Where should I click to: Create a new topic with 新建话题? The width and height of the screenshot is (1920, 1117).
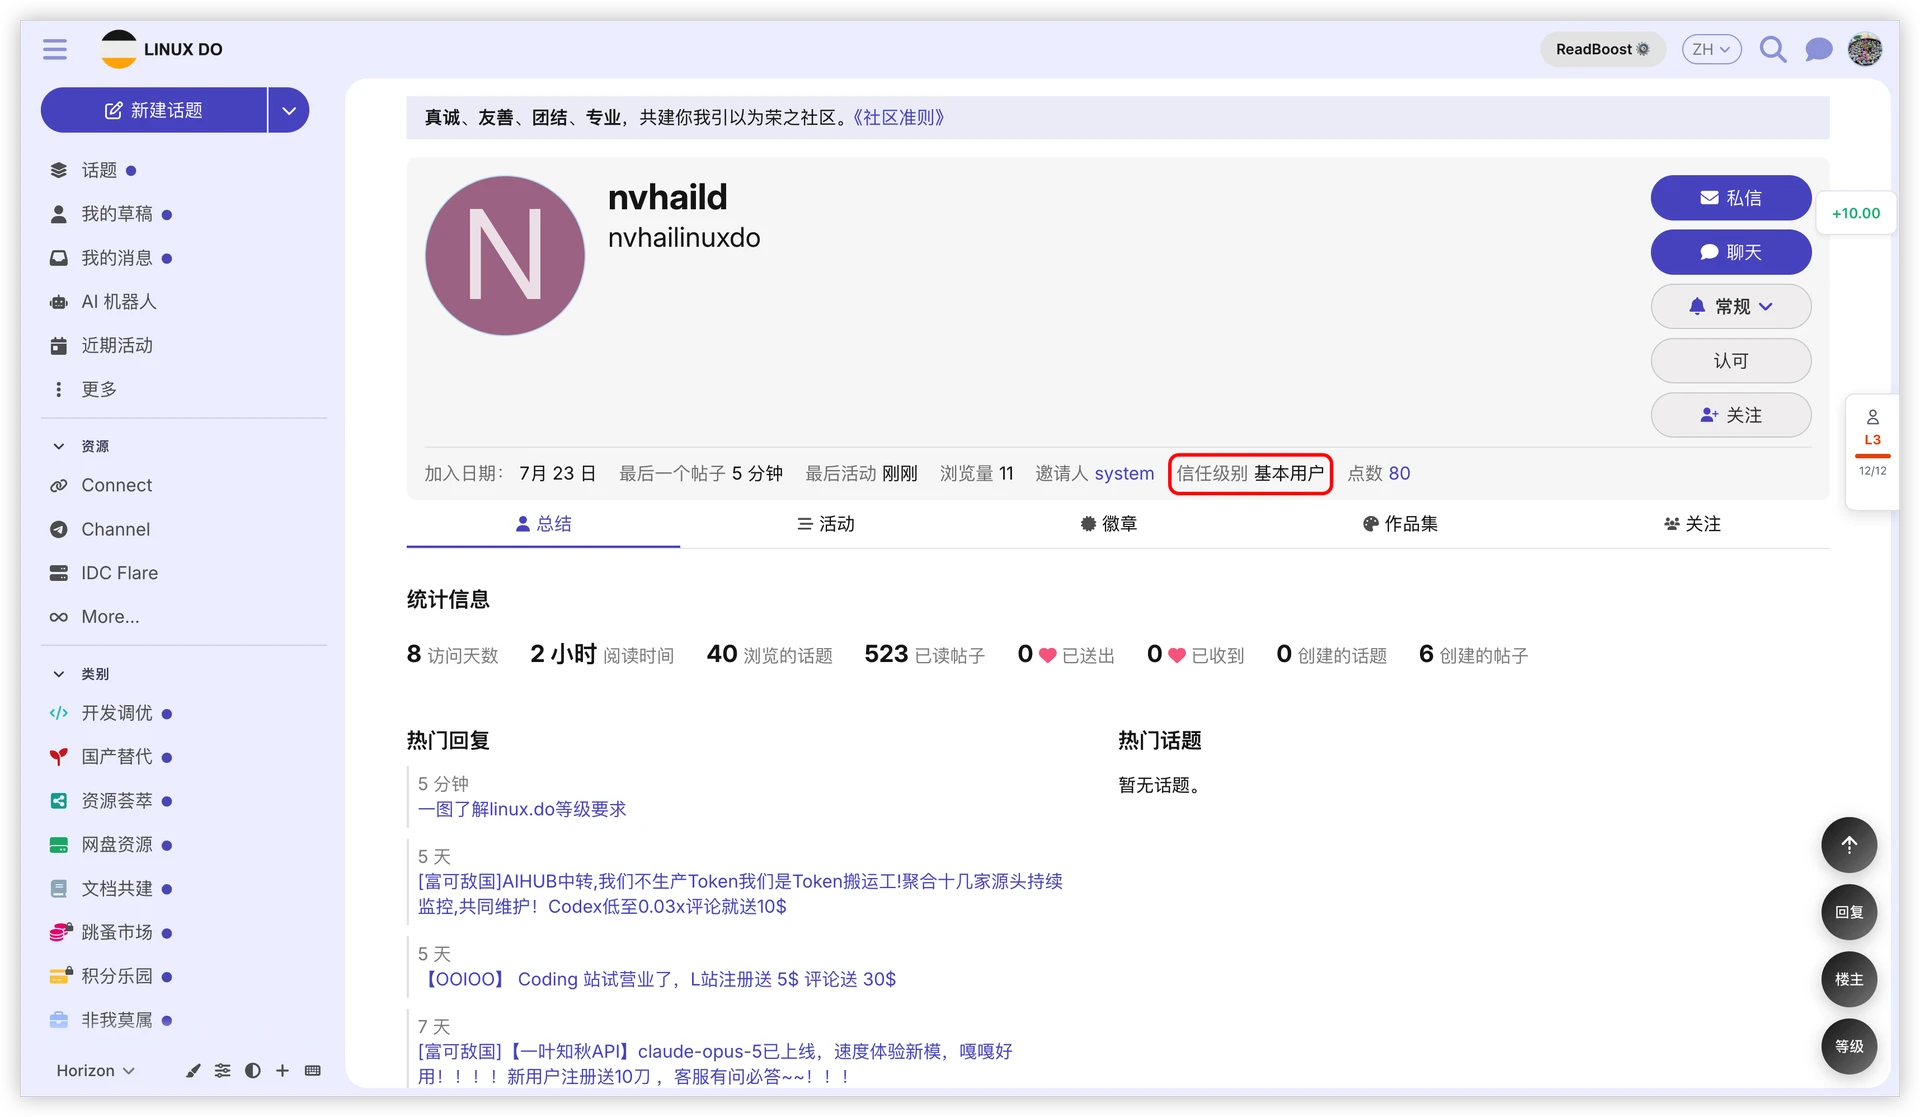tap(154, 110)
